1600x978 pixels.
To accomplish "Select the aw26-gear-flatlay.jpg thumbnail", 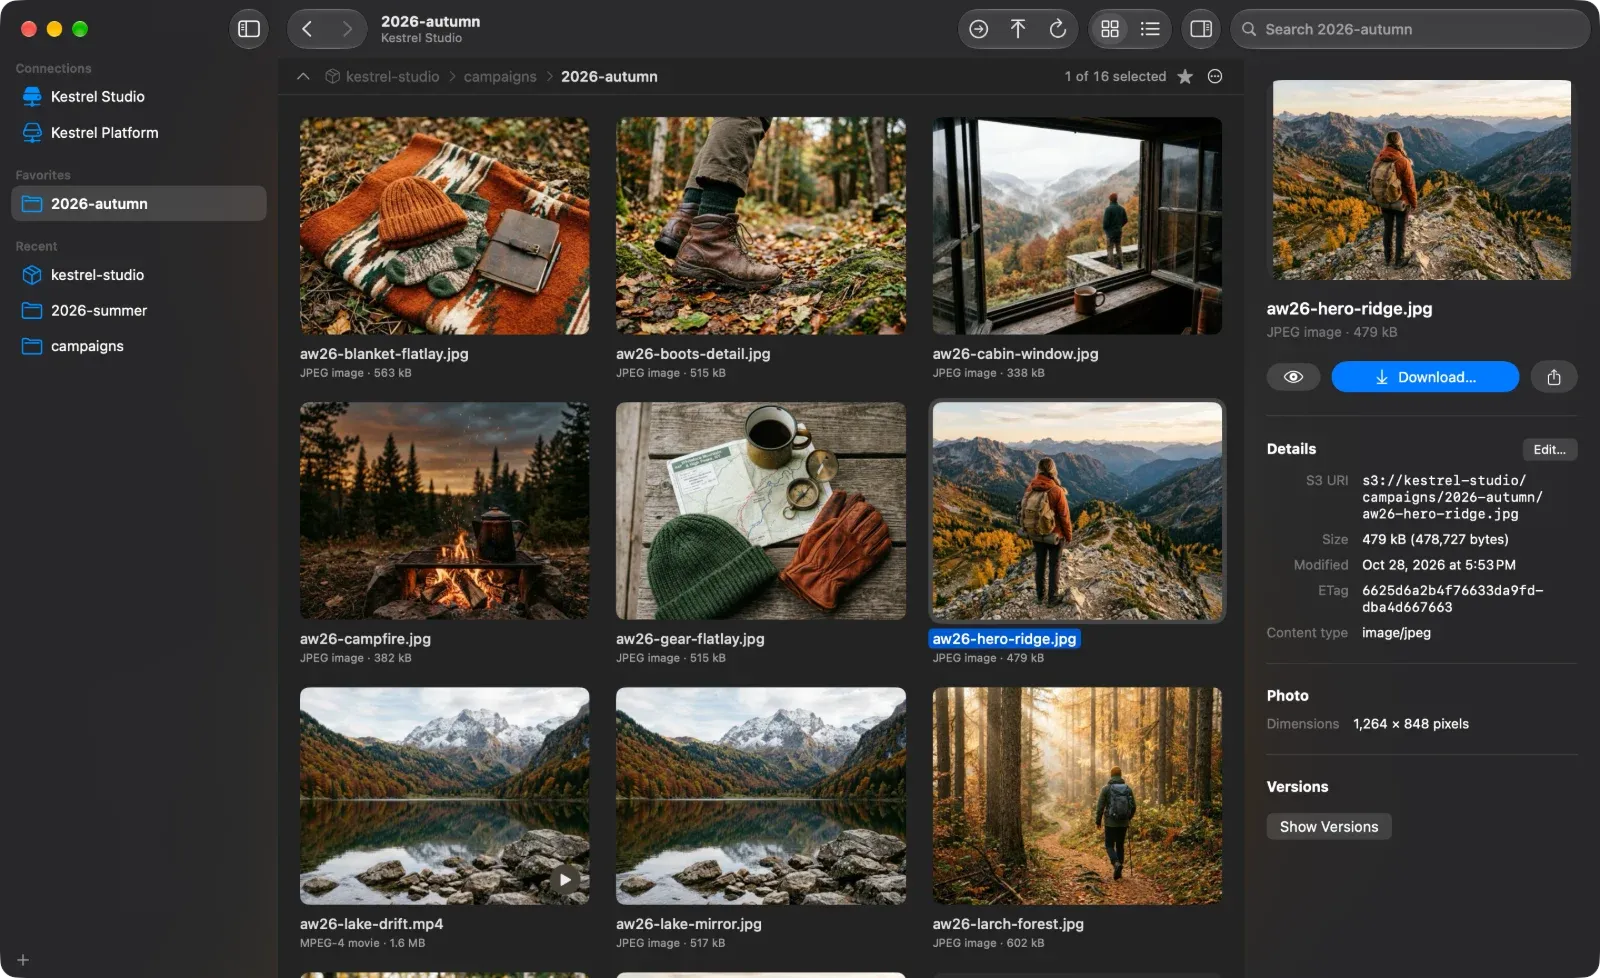I will coord(761,511).
